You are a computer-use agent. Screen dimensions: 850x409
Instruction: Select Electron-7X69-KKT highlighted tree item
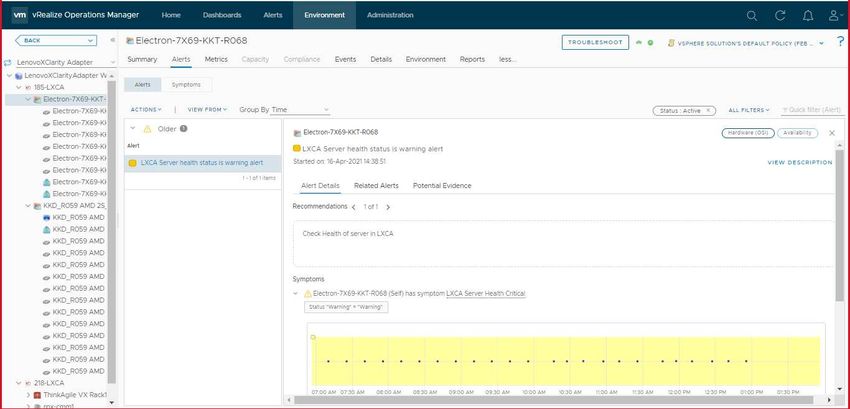tap(57, 99)
